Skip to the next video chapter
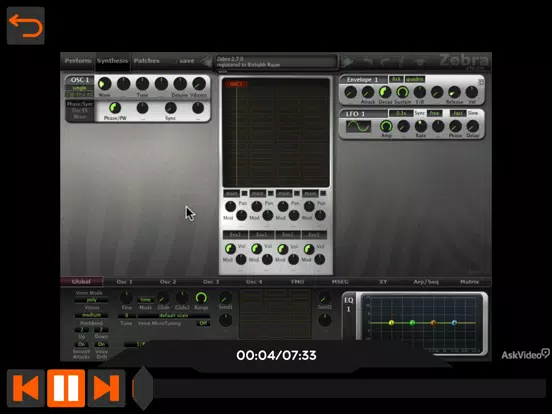 pyautogui.click(x=106, y=388)
